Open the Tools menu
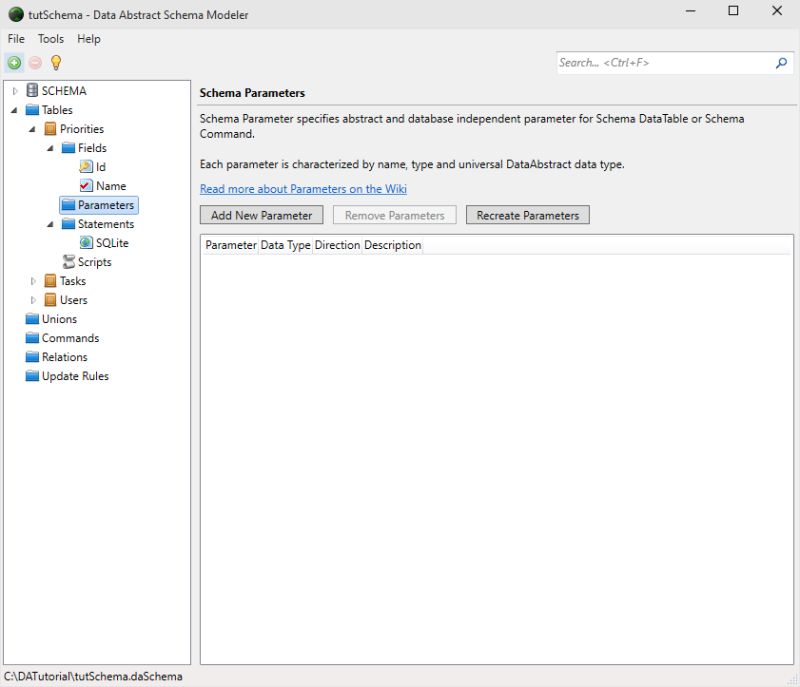Screen dimensions: 800x687 pyautogui.click(x=51, y=39)
